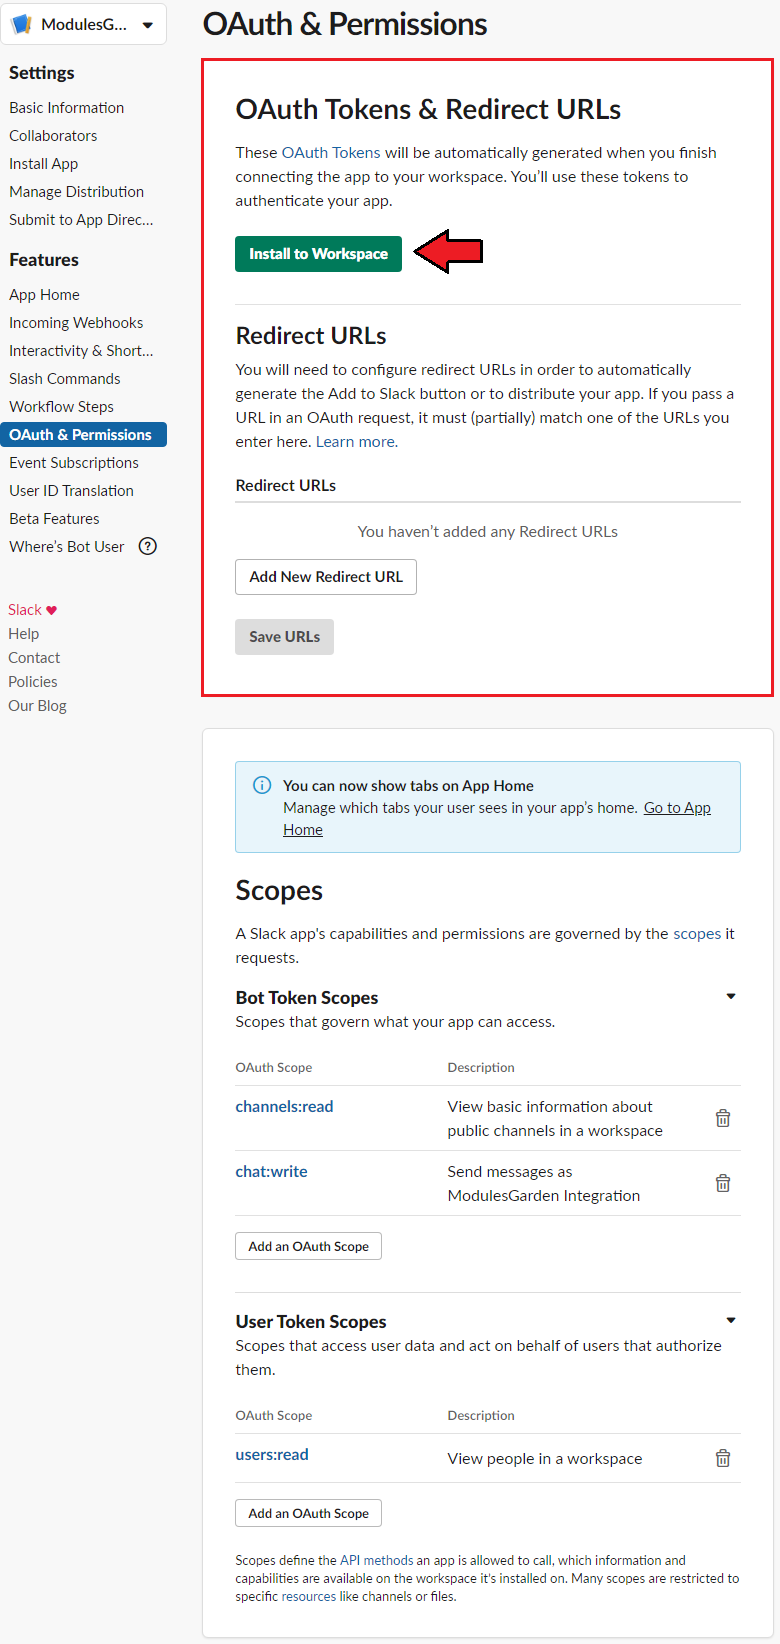Image resolution: width=780 pixels, height=1644 pixels.
Task: Open the scopes link in Scopes description
Action: 697,933
